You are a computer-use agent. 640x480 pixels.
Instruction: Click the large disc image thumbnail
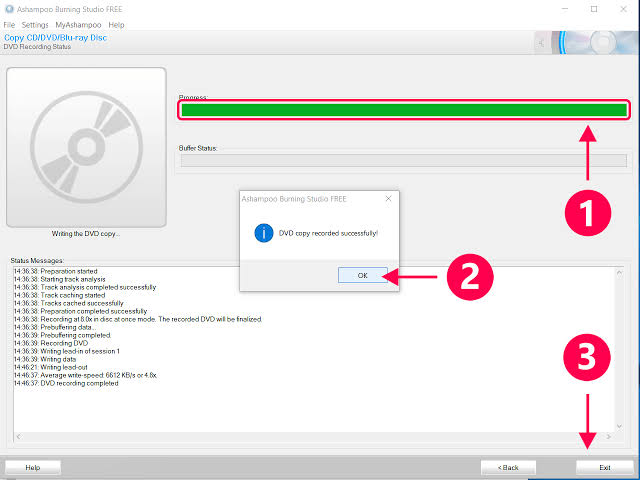click(x=86, y=147)
